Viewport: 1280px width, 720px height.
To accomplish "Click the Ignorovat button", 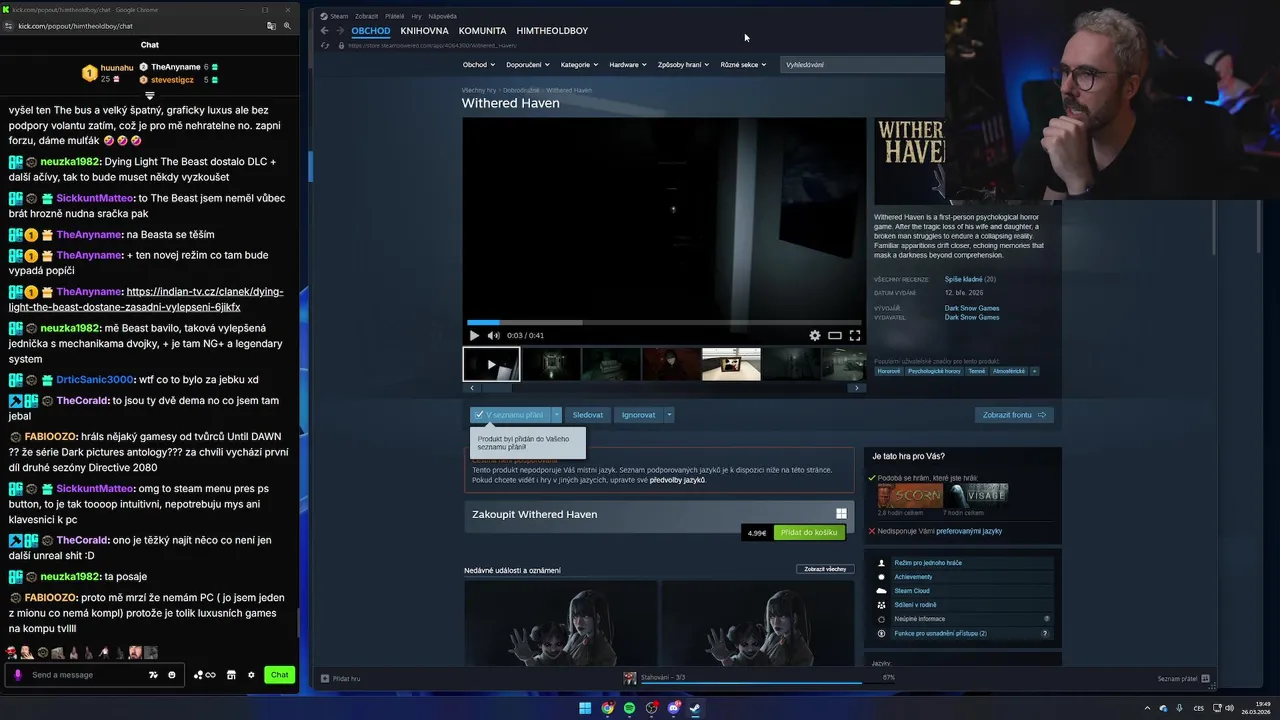I will tap(638, 415).
